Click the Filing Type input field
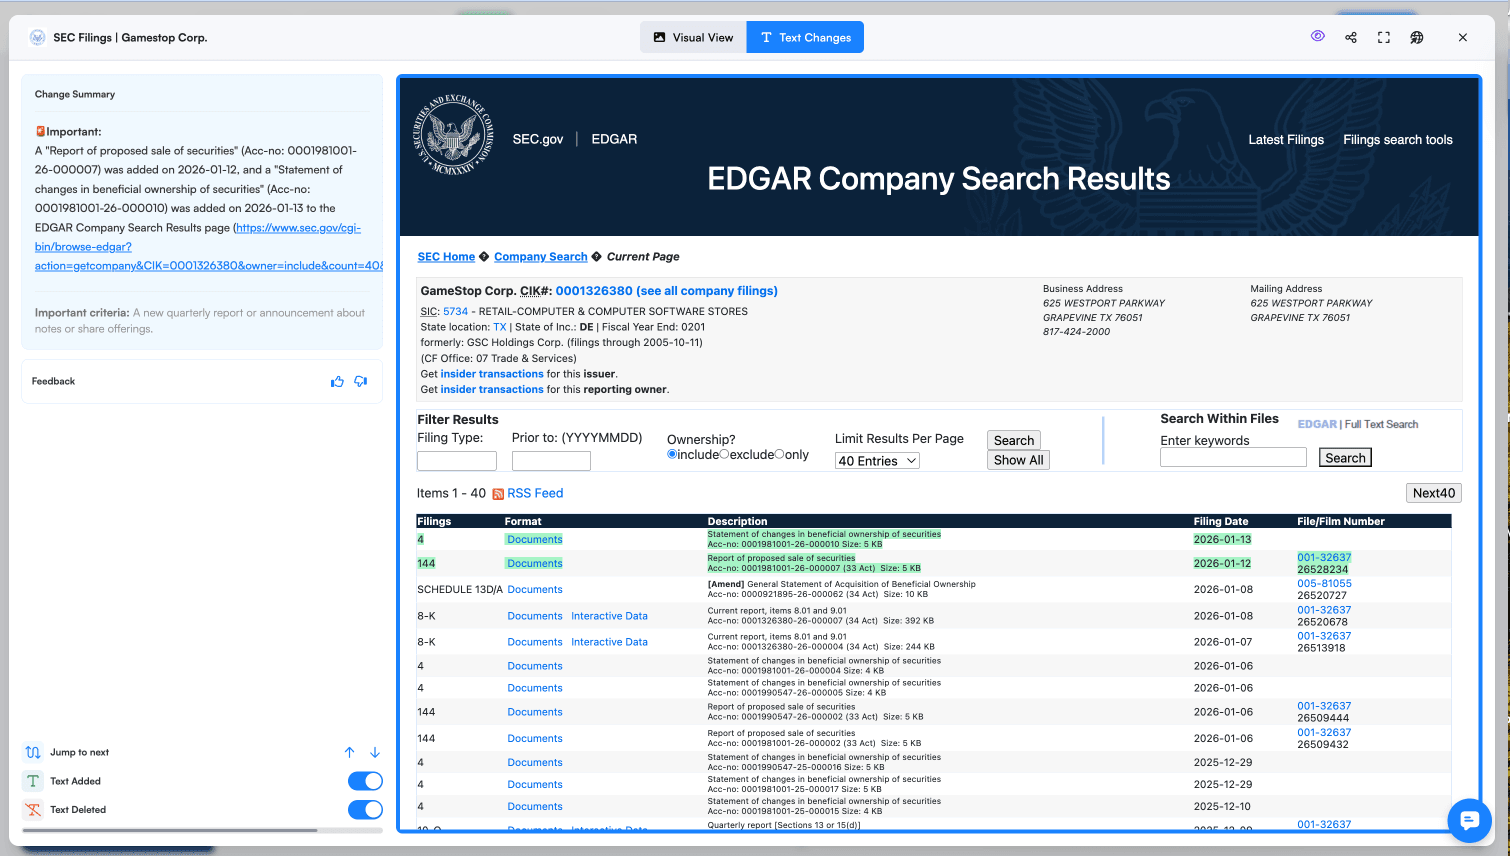Image resolution: width=1510 pixels, height=856 pixels. (x=456, y=460)
